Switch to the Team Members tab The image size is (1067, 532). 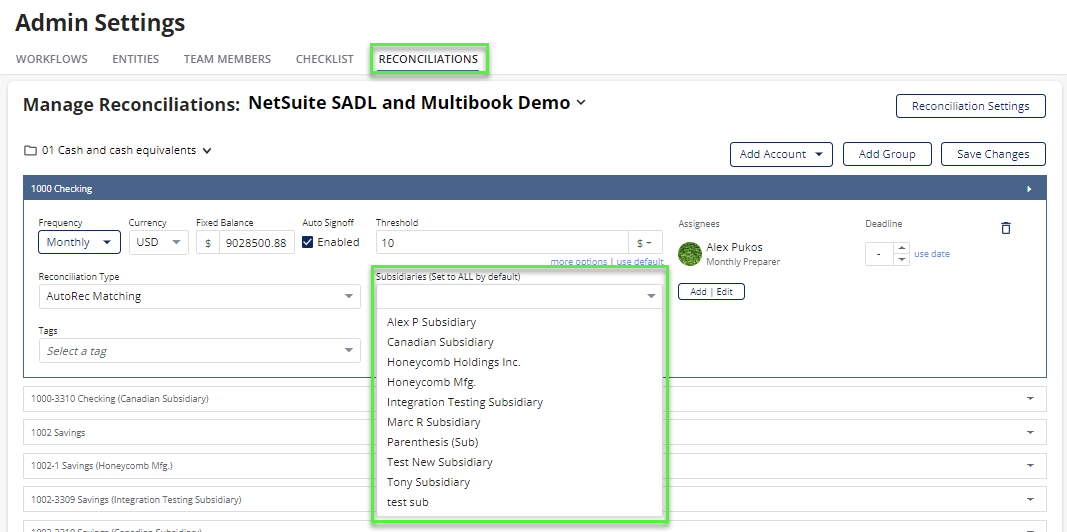click(227, 59)
